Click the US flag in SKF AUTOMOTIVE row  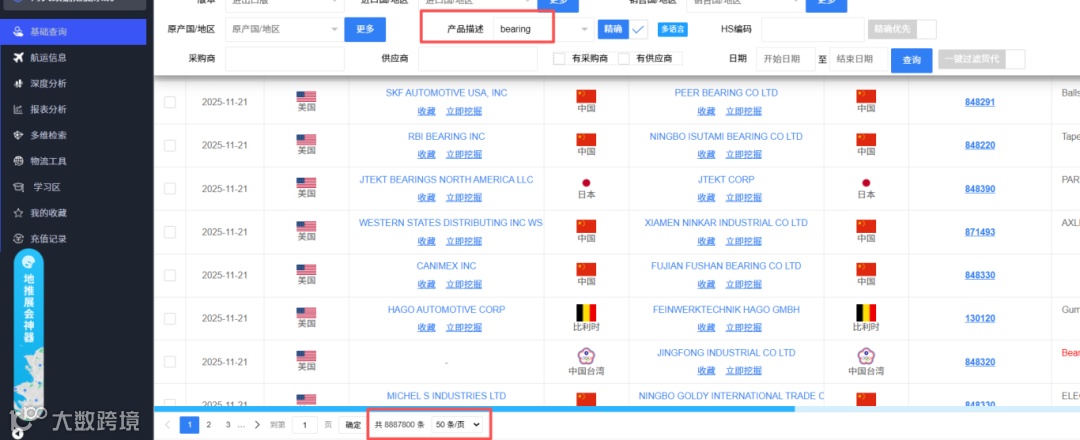click(x=306, y=97)
